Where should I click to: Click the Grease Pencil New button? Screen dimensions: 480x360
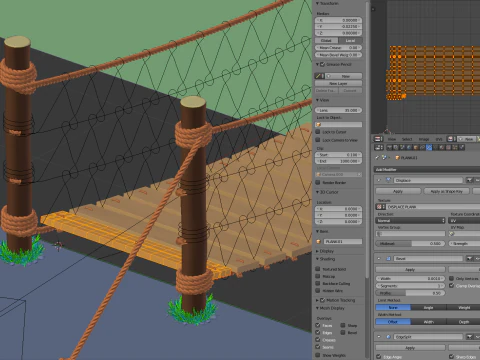pos(344,76)
